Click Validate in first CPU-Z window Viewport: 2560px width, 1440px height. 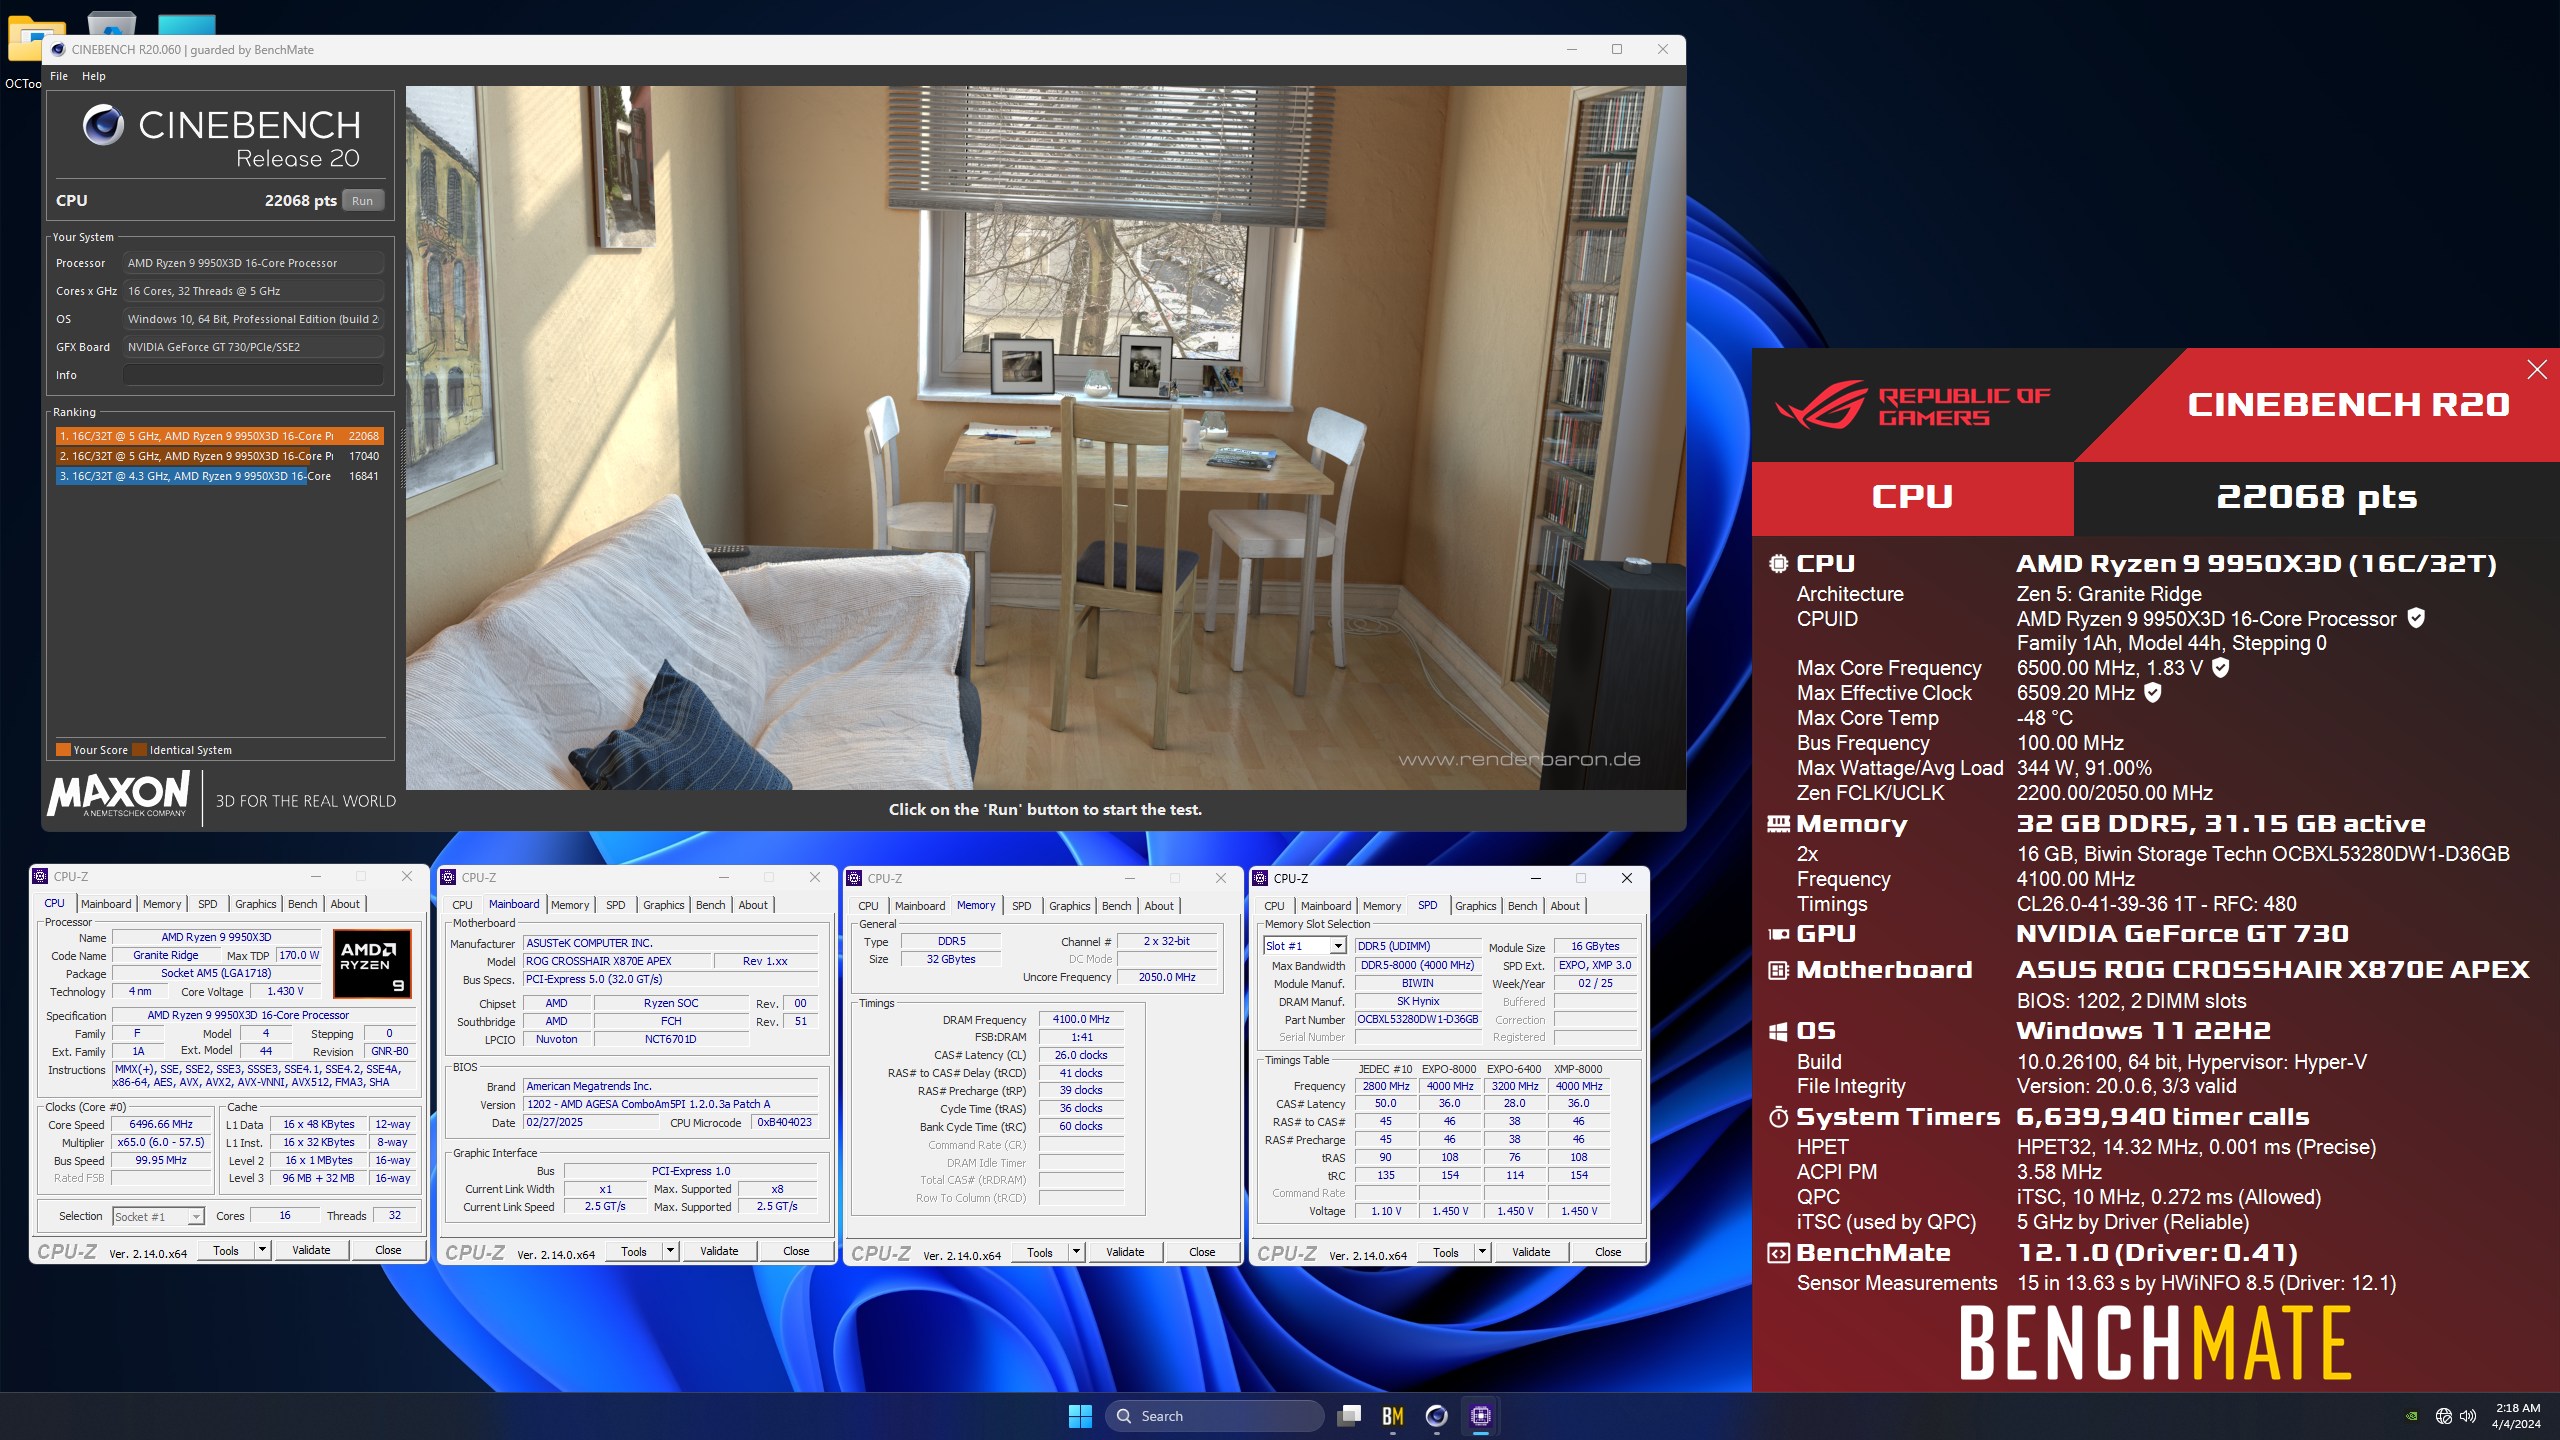coord(311,1250)
